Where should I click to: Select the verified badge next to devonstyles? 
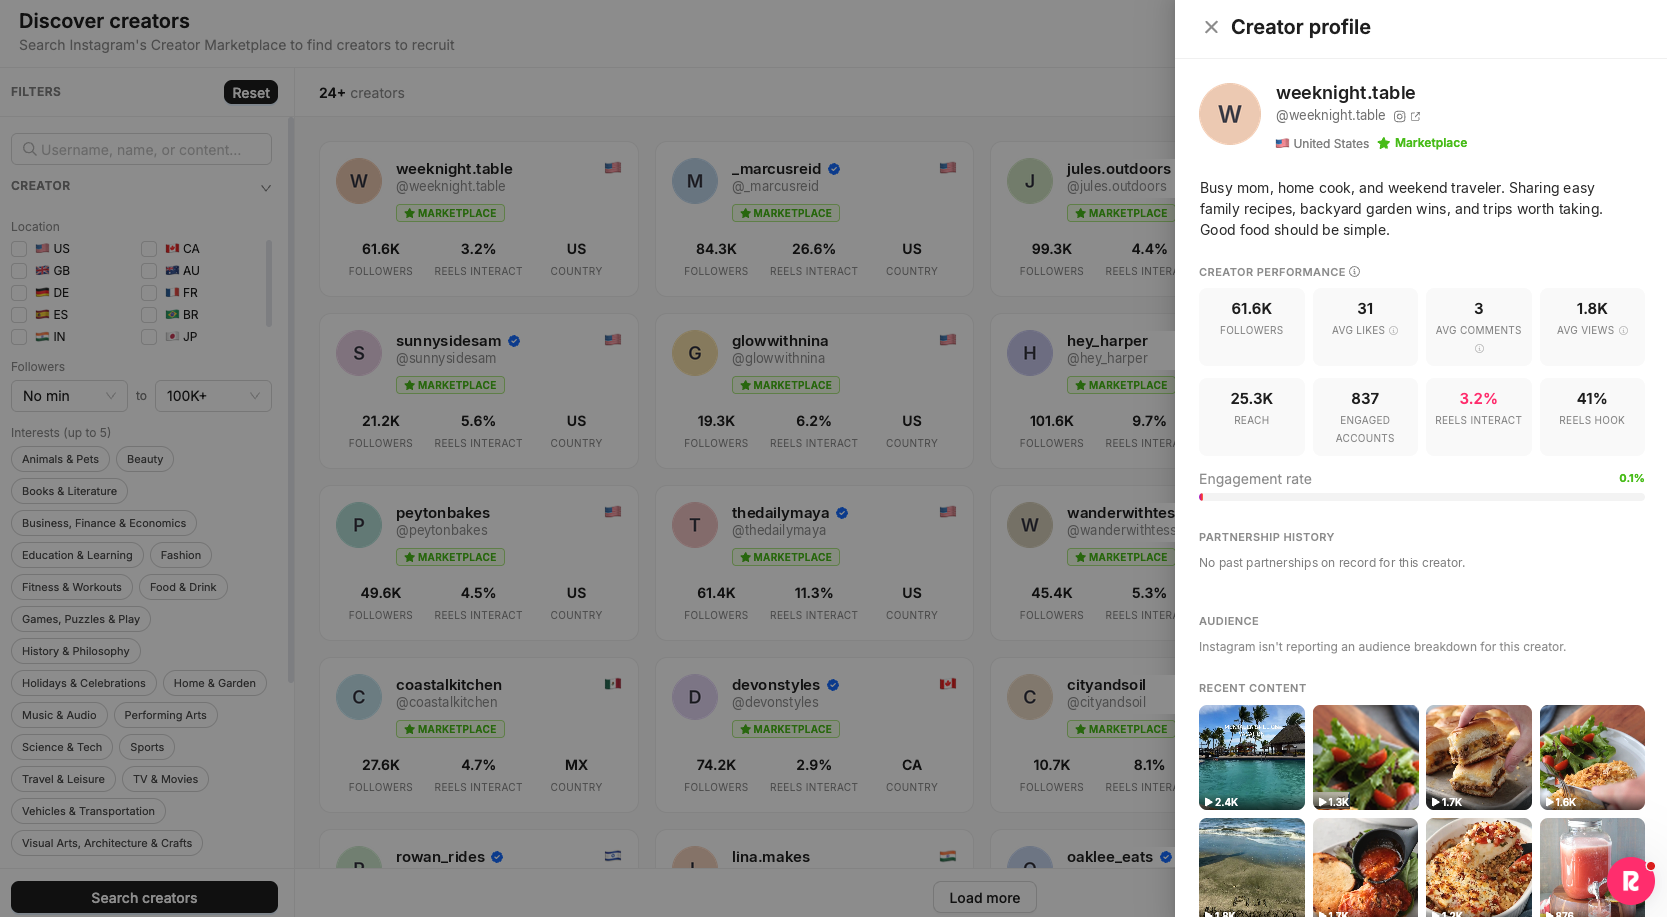coord(833,685)
